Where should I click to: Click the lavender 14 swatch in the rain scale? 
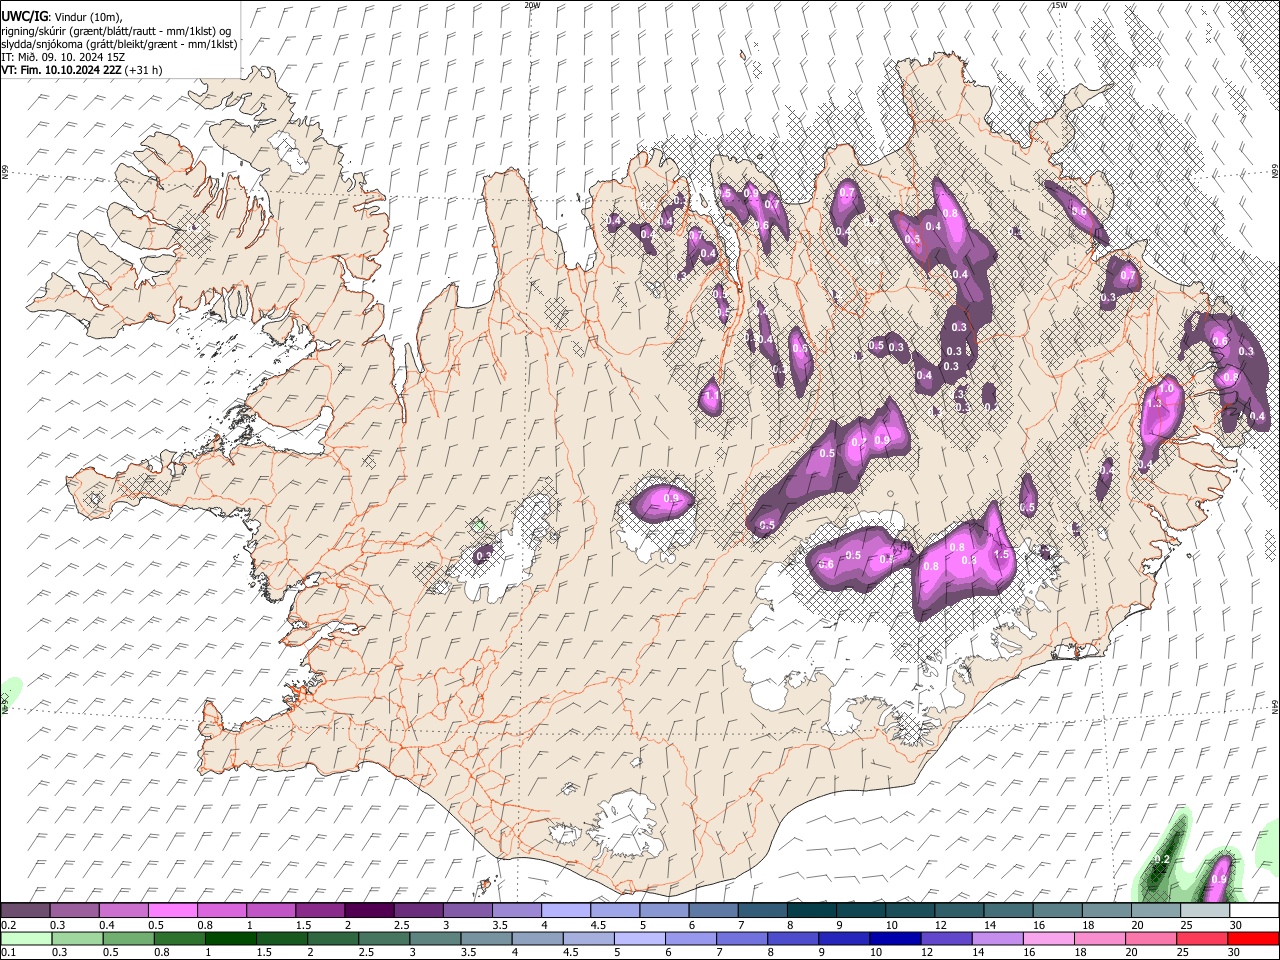(997, 938)
